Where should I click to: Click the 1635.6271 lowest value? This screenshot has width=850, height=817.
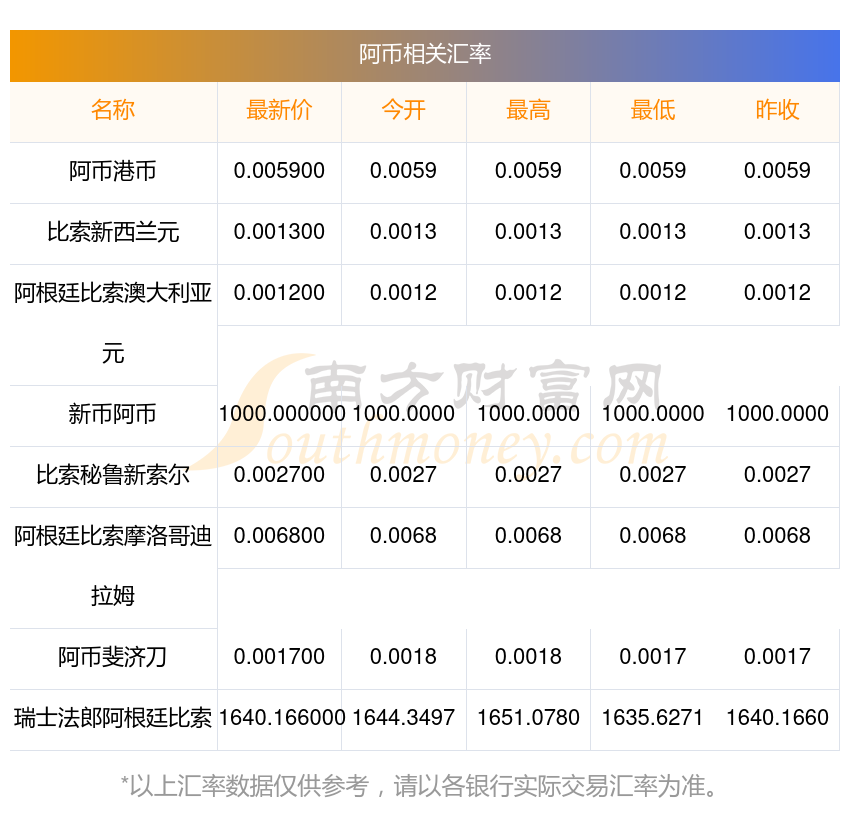653,718
